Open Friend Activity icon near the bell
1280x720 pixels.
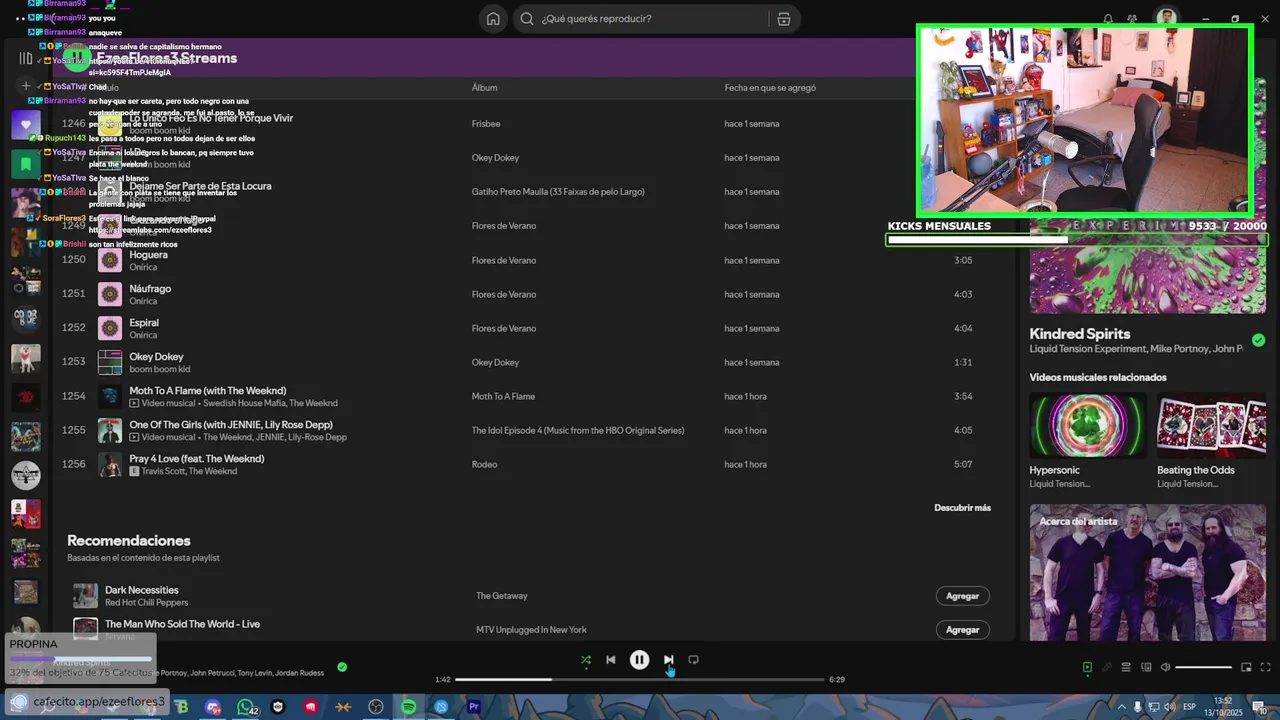(x=1132, y=19)
